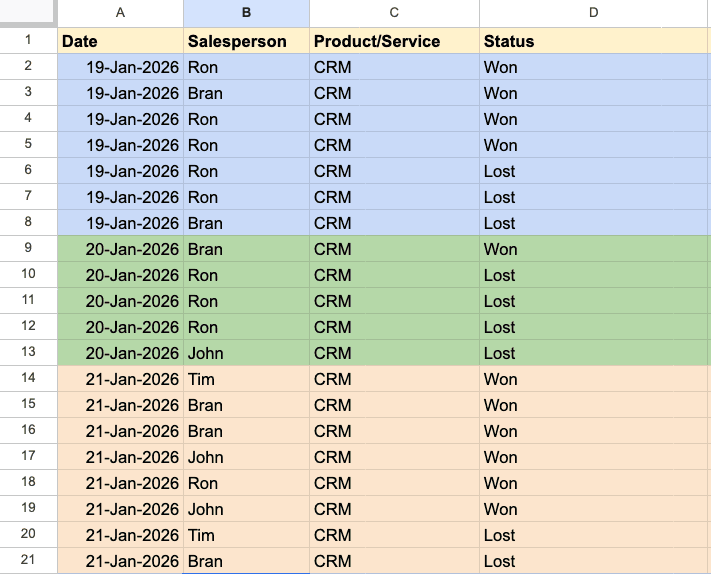Screen dimensions: 711x574
Task: Select 'Won' status in row 9
Action: coord(594,249)
